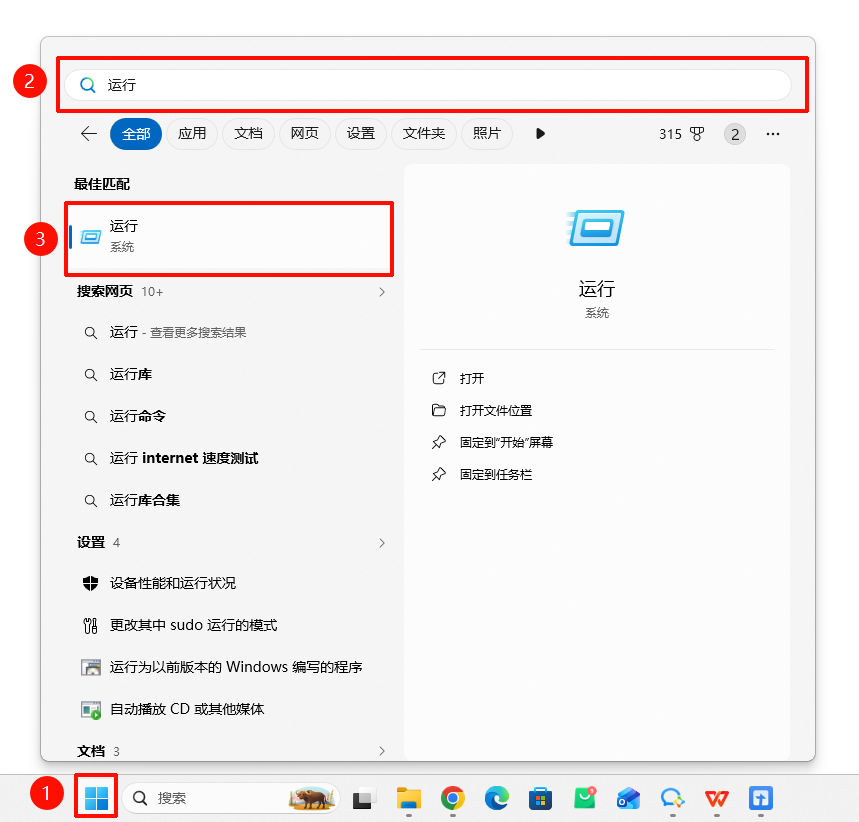Open Outlook from the taskbar
This screenshot has width=859, height=822.
click(x=628, y=798)
